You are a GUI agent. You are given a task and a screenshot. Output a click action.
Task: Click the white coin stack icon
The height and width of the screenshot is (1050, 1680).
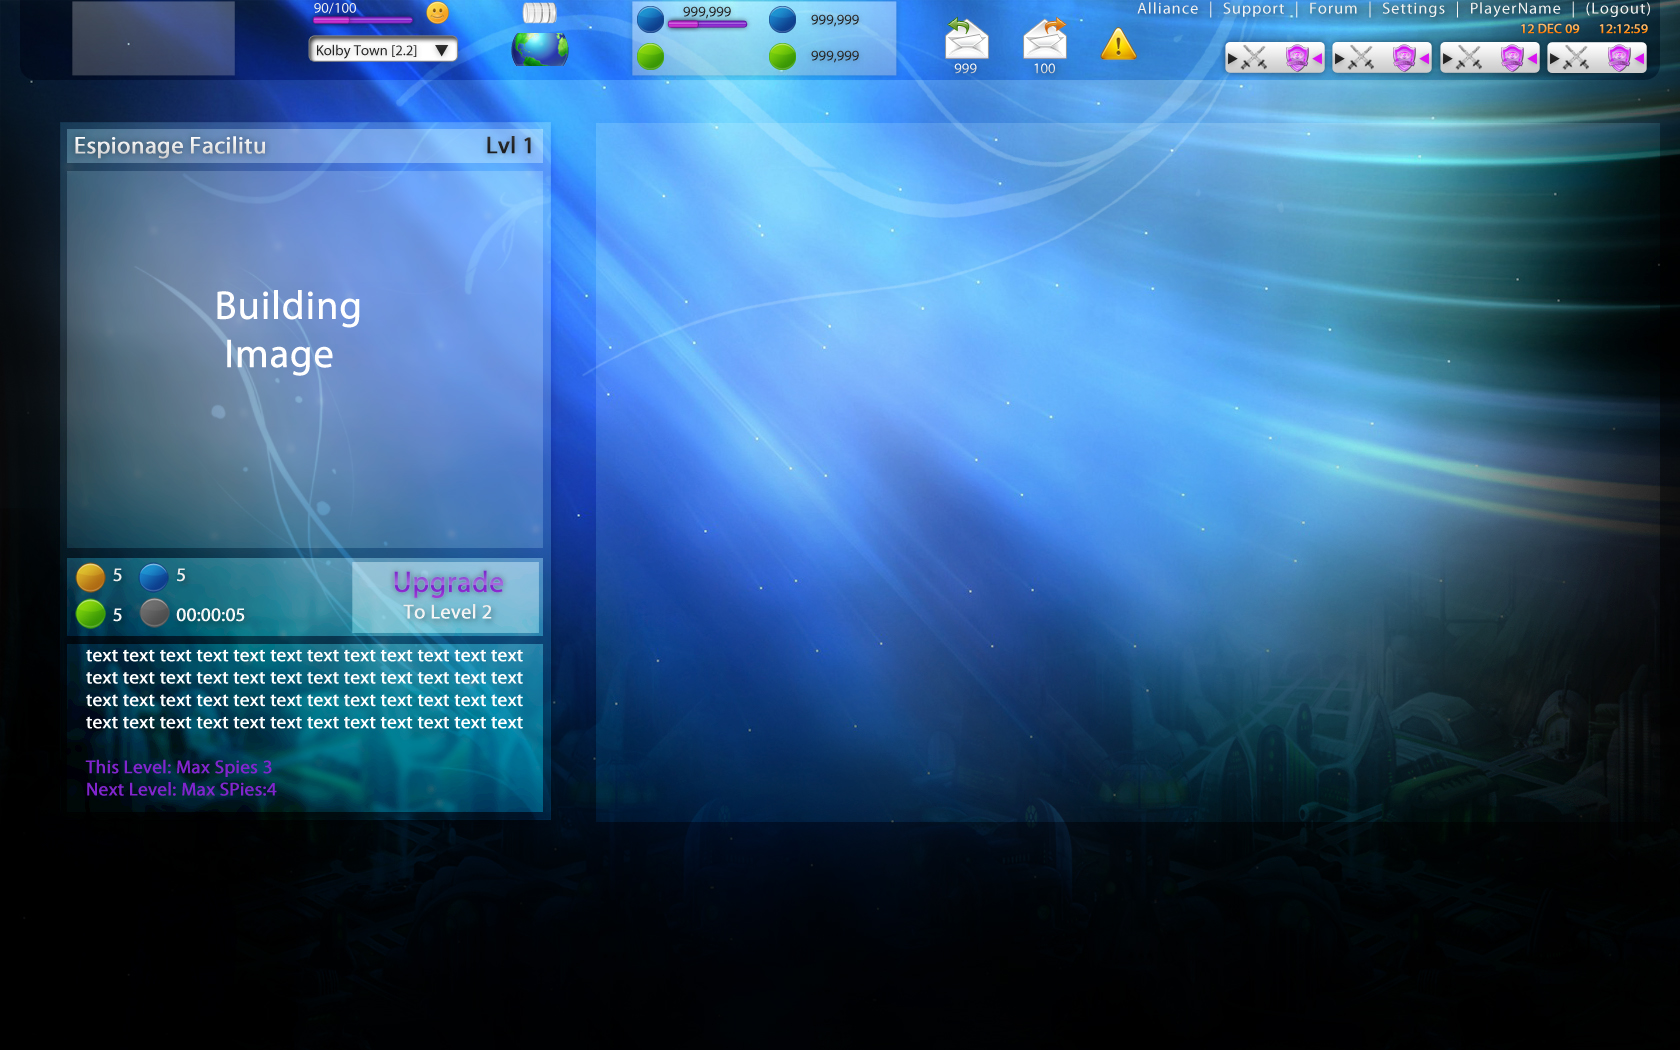tap(539, 13)
